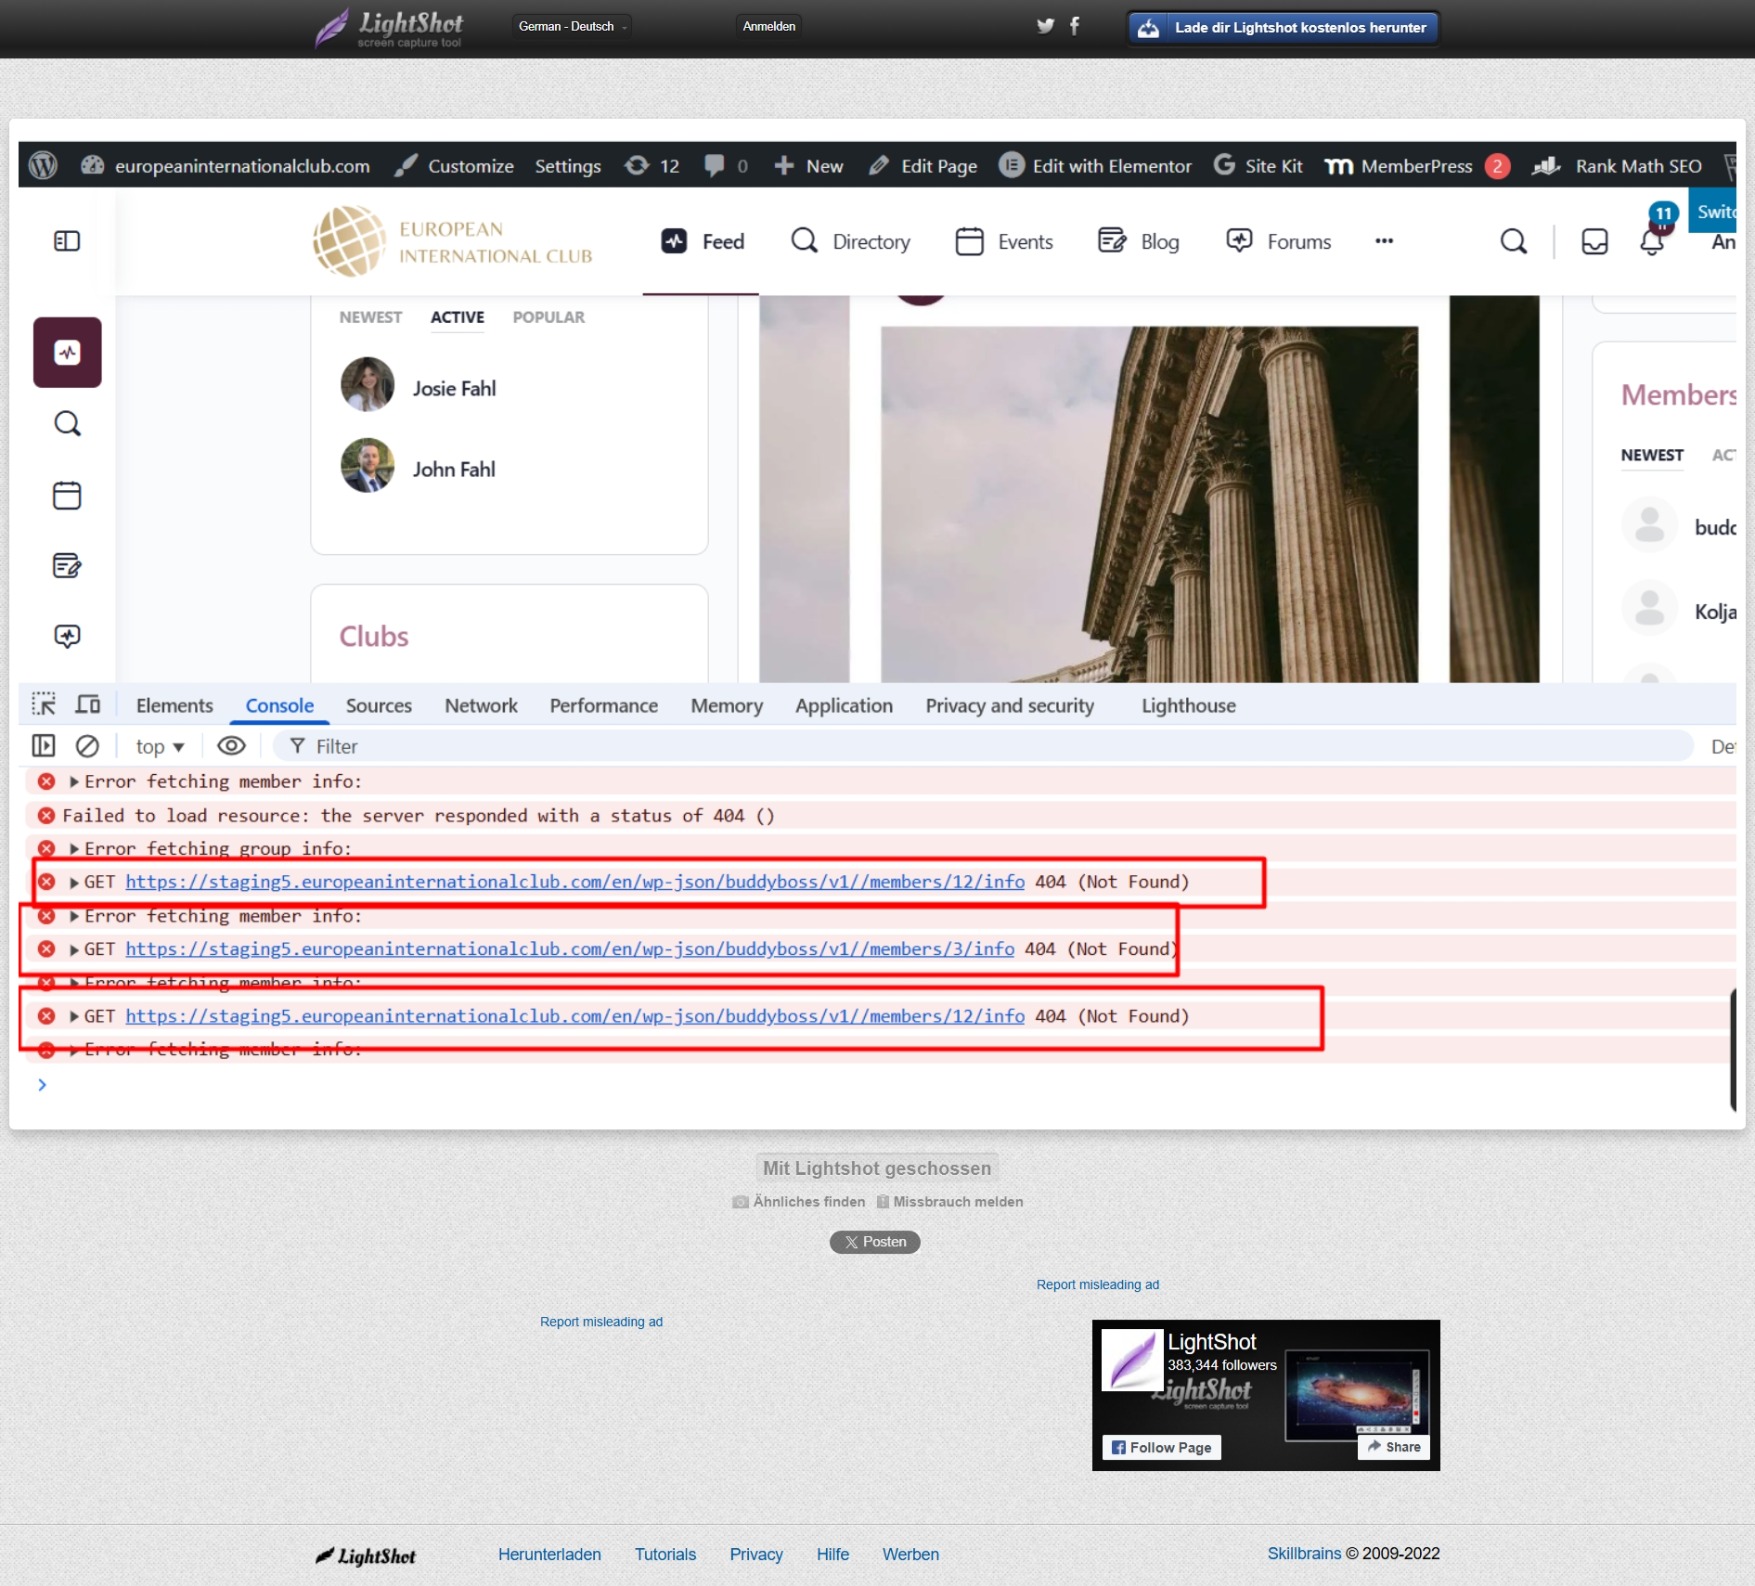Click the notifications bell icon

[x=1651, y=242]
